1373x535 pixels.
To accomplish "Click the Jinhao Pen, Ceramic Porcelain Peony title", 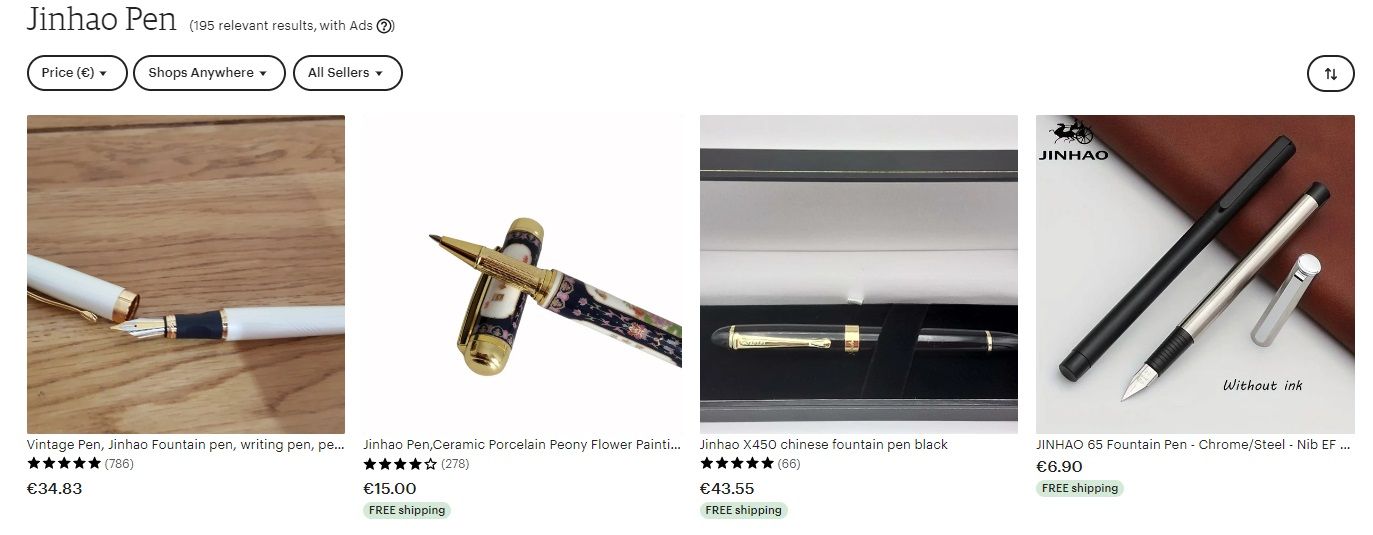I will (x=522, y=444).
